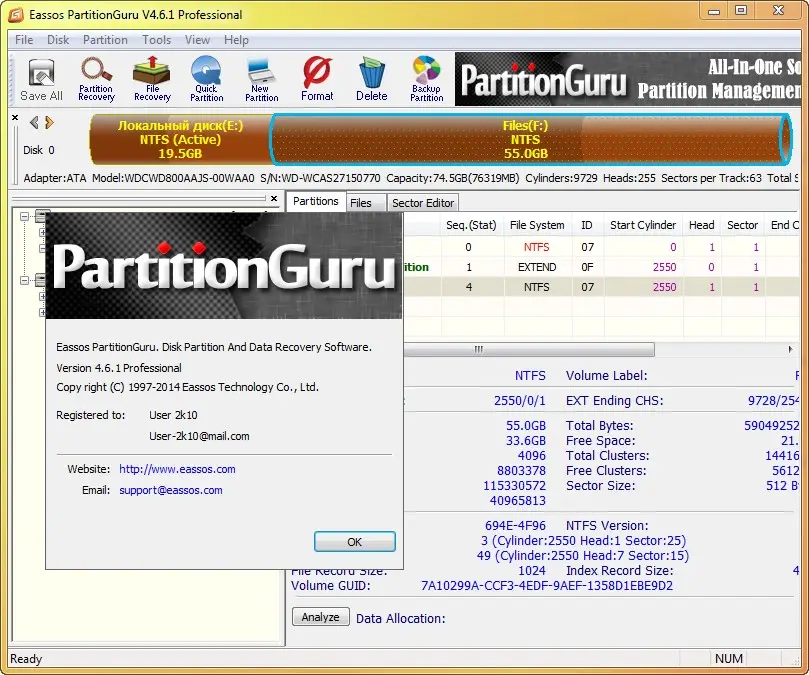
Task: Click the Data Allocation label
Action: coord(400,618)
